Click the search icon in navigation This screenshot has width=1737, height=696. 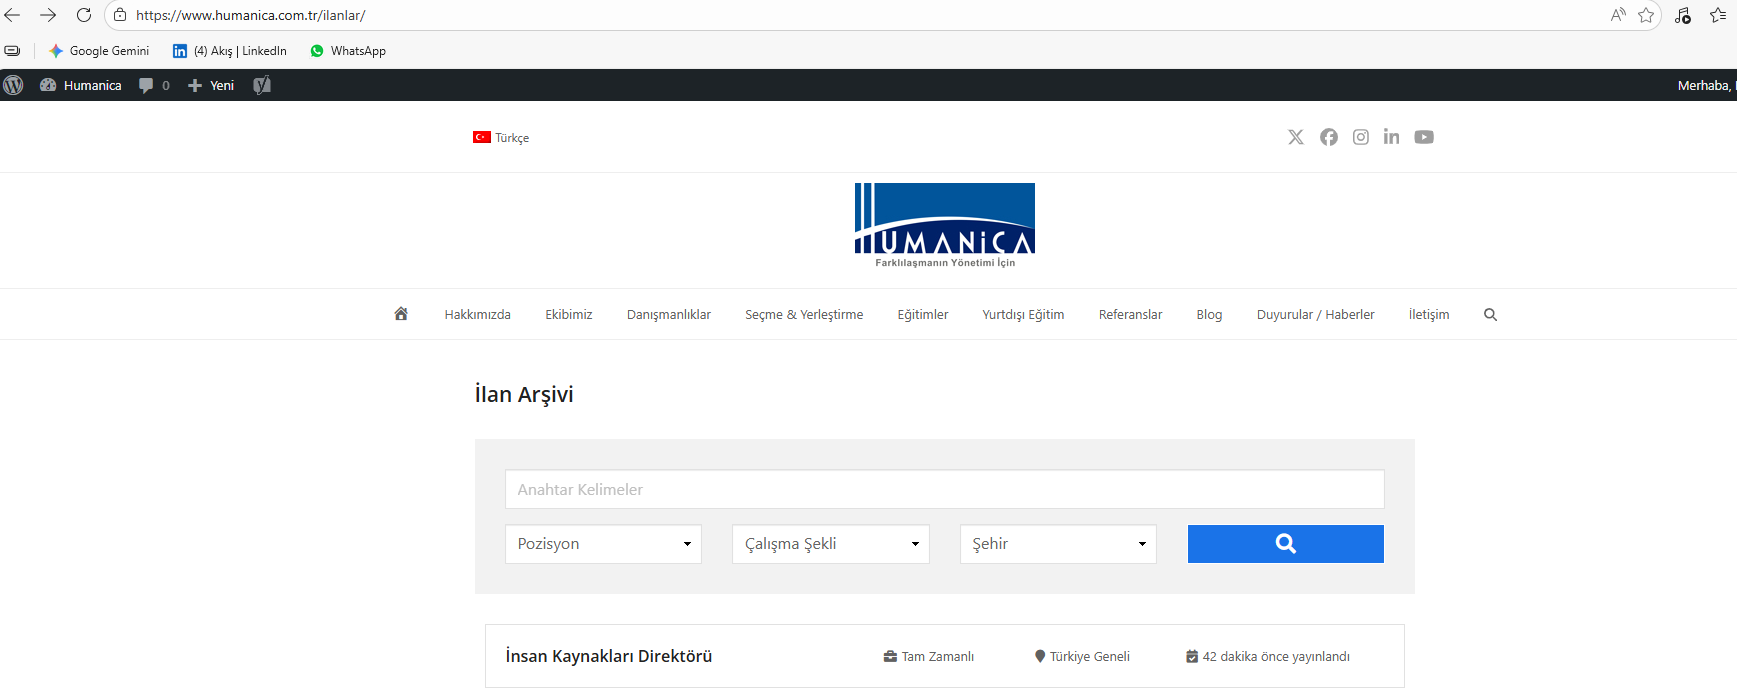1490,315
